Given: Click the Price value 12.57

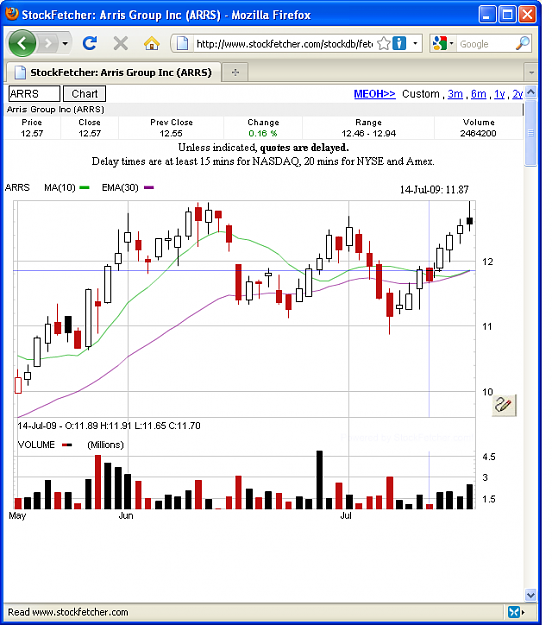Looking at the screenshot, I should click(32, 134).
